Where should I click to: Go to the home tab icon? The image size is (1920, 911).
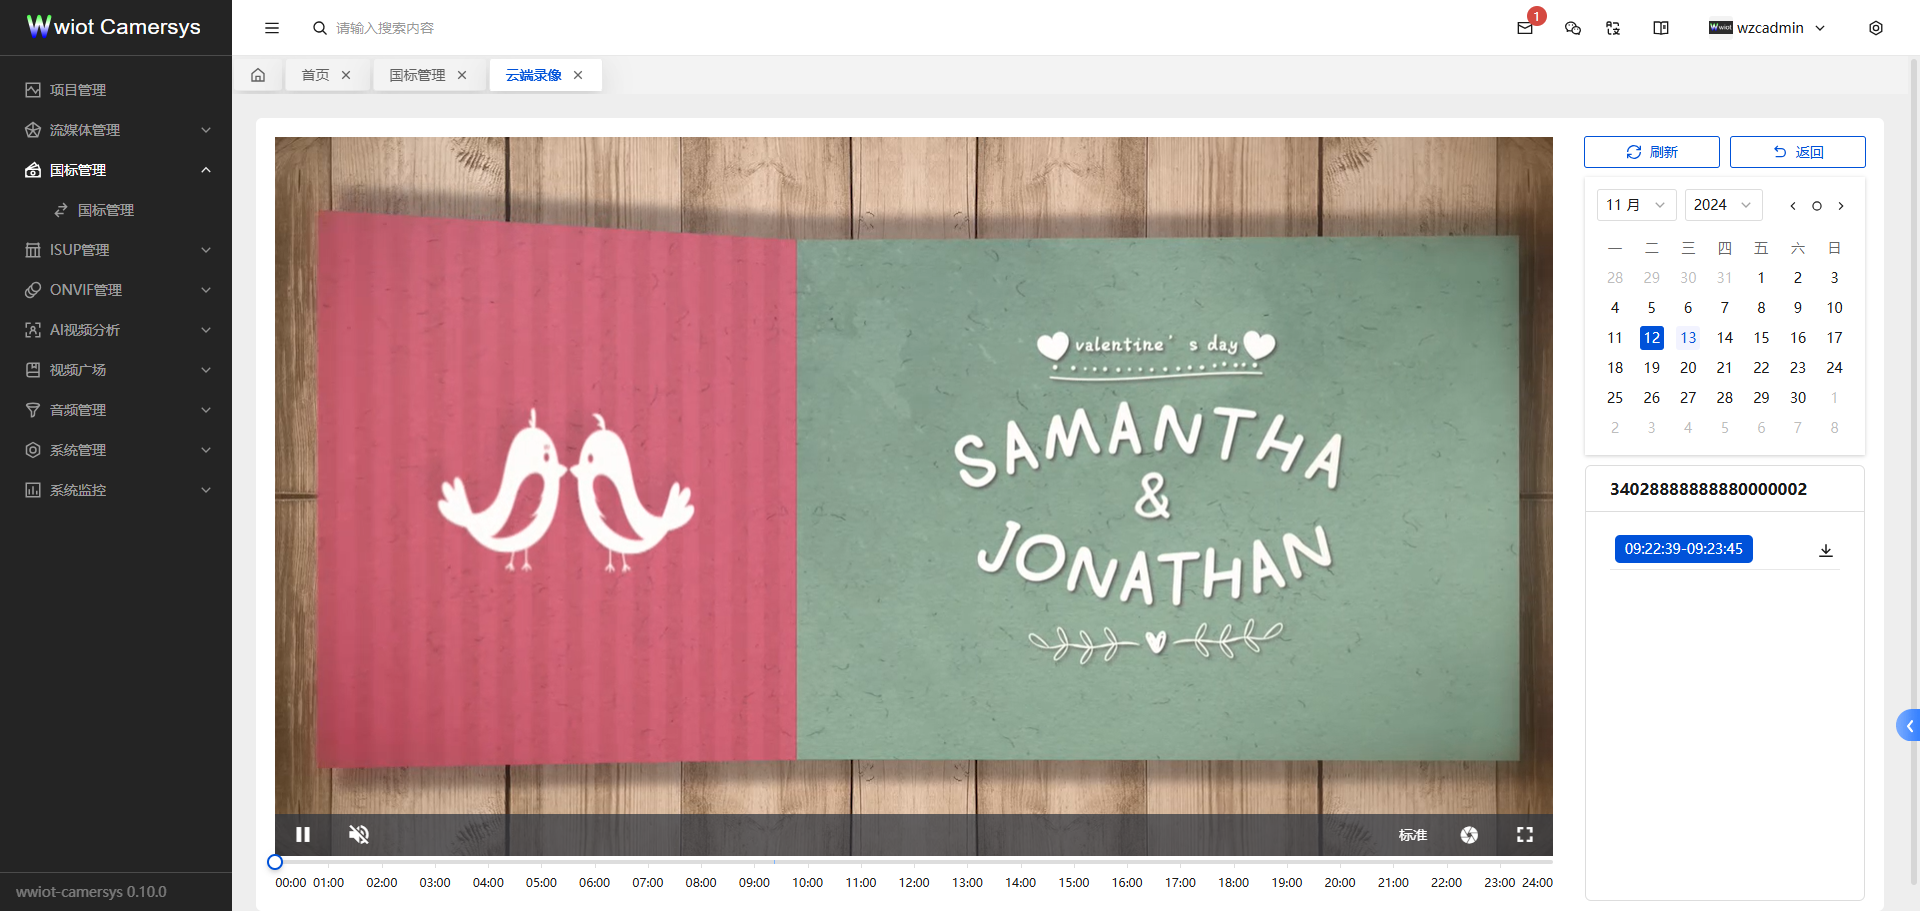pos(258,75)
